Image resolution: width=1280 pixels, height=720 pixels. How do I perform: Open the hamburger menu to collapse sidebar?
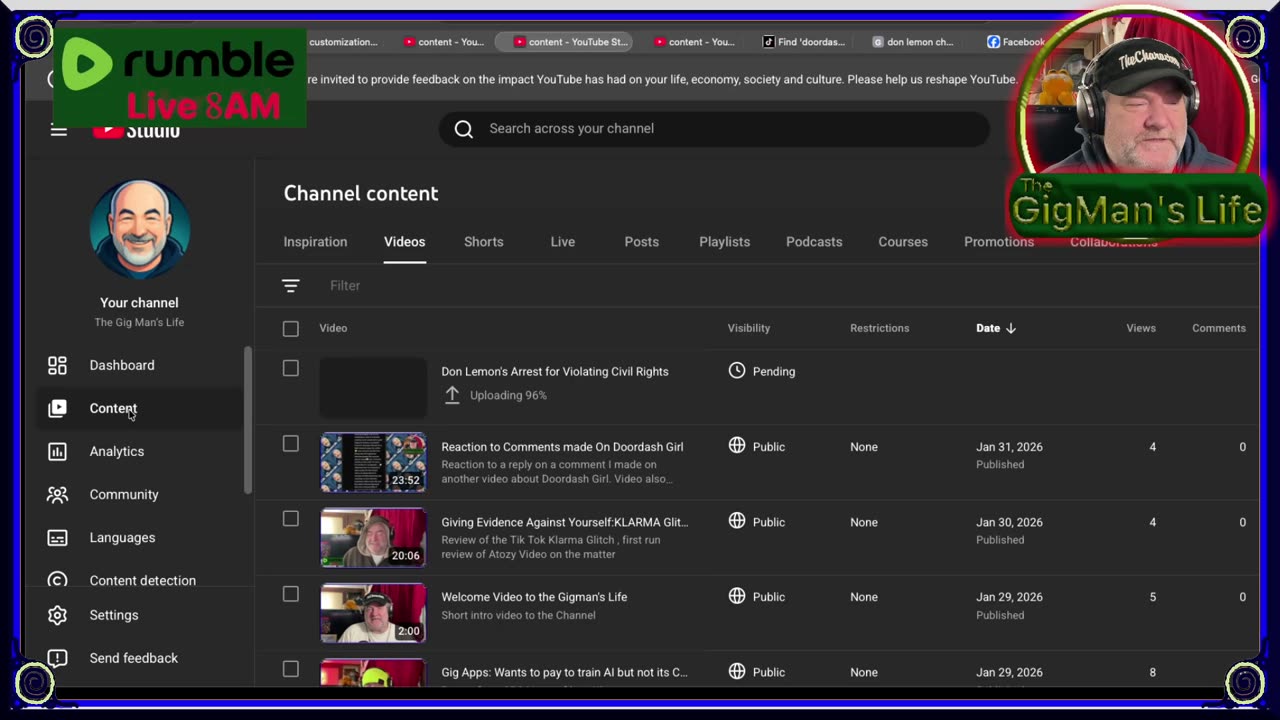59,131
